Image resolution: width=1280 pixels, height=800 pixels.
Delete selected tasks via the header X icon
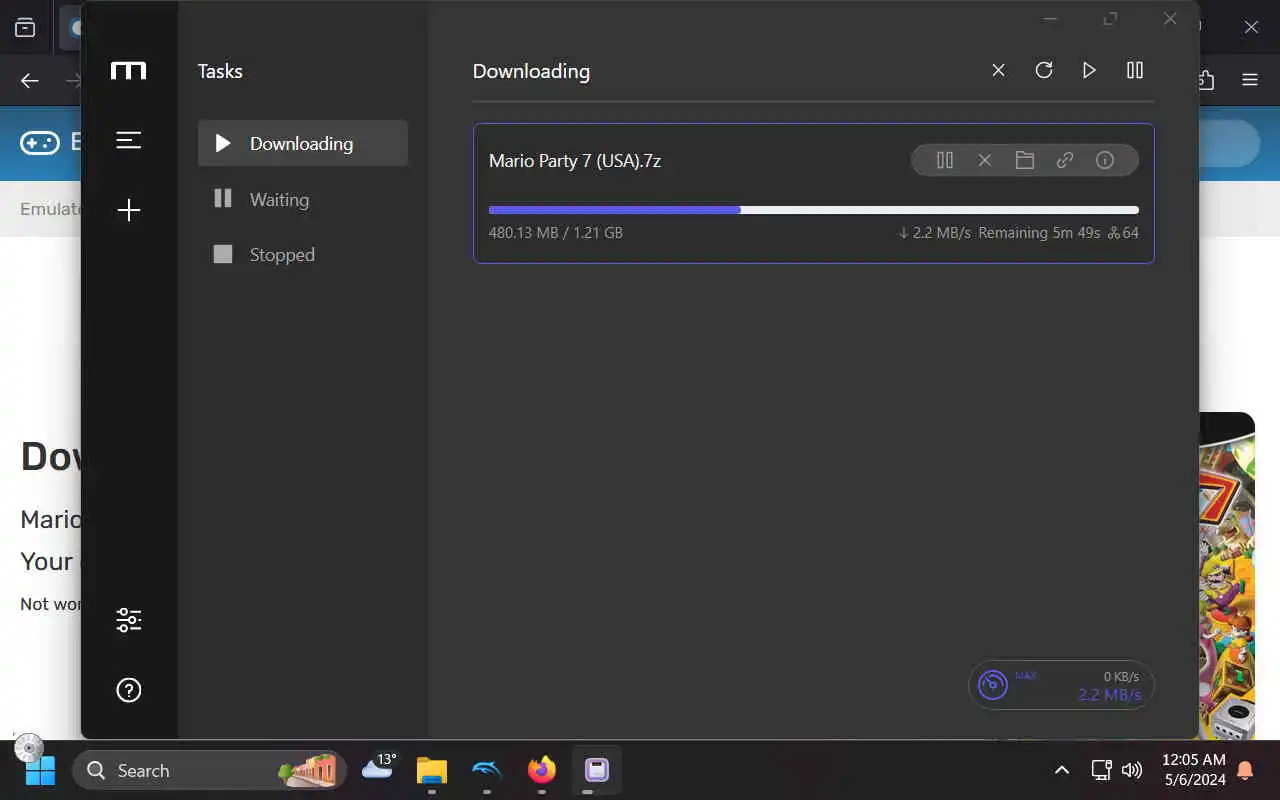tap(998, 70)
